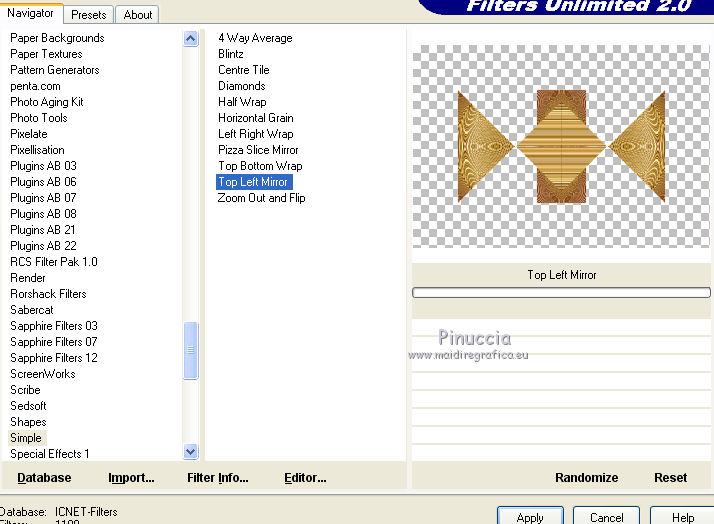Select Plugins AB 08 category

pyautogui.click(x=43, y=214)
